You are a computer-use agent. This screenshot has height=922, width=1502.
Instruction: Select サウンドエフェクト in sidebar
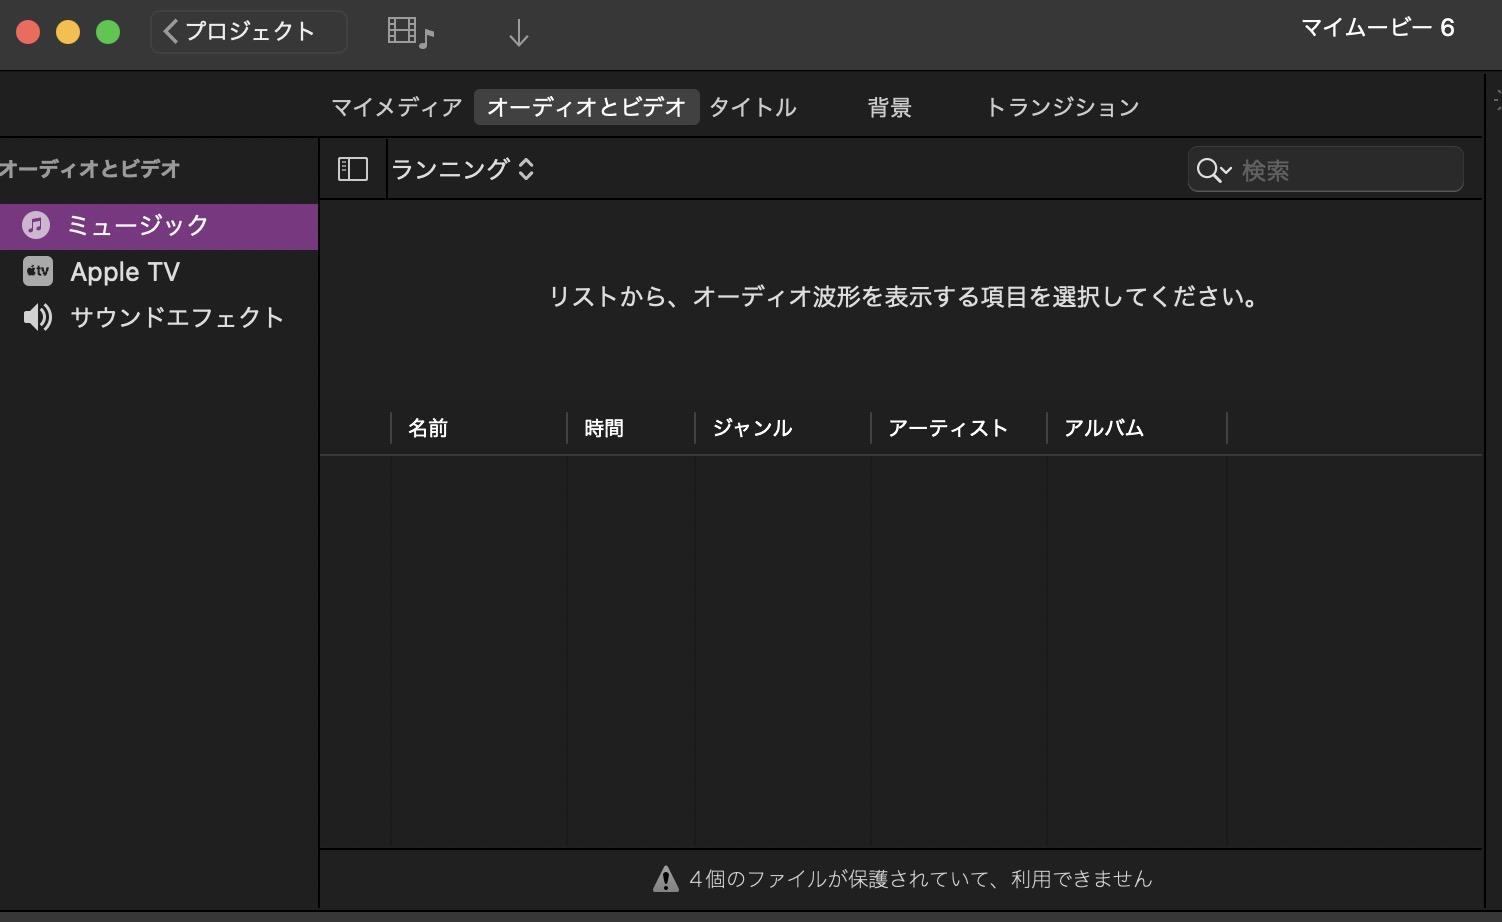click(159, 317)
